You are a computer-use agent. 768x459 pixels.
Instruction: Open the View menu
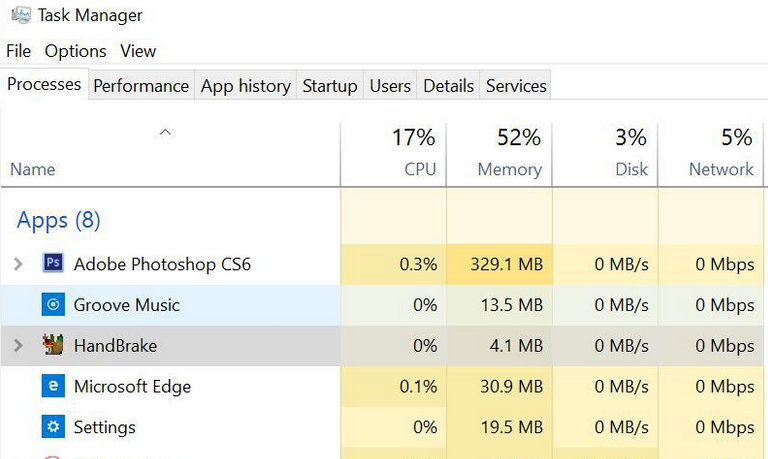coord(138,51)
